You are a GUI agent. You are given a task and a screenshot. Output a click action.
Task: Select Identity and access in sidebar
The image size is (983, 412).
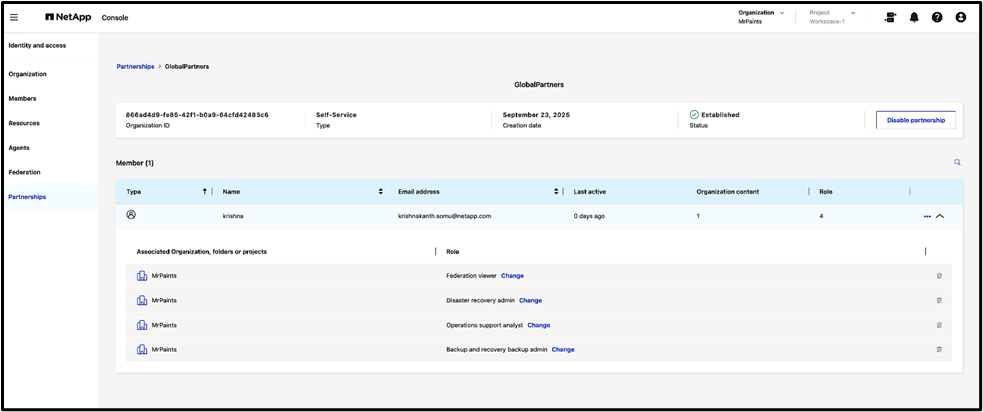(x=37, y=45)
